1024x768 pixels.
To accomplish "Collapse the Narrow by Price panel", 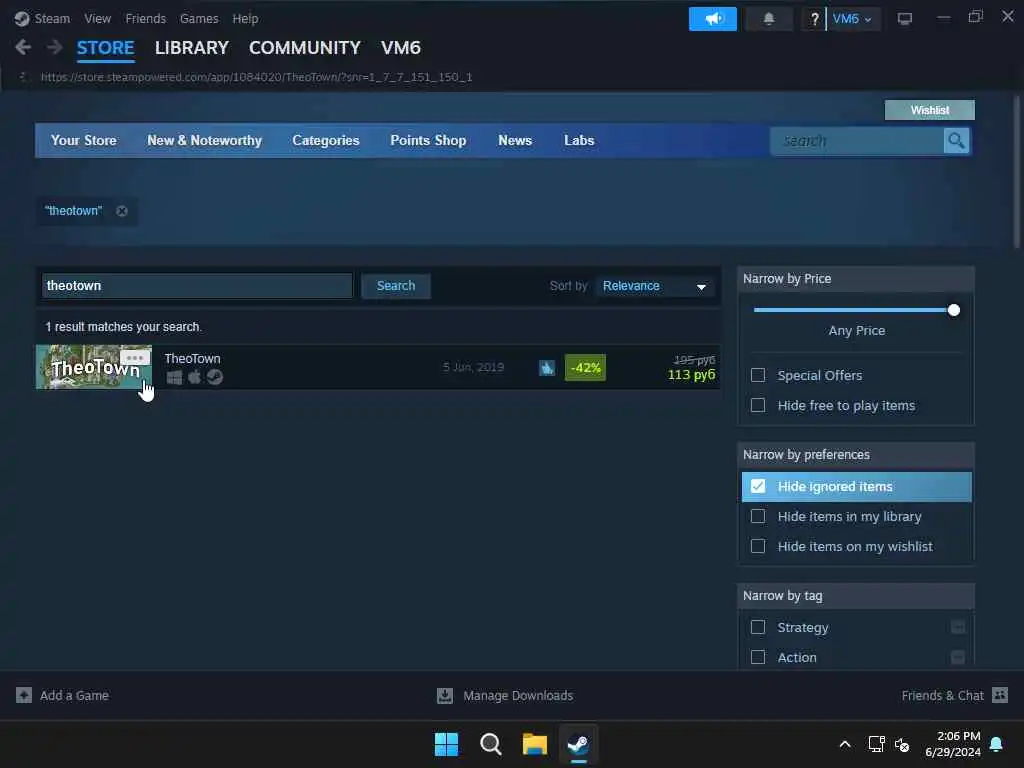I will pos(856,279).
